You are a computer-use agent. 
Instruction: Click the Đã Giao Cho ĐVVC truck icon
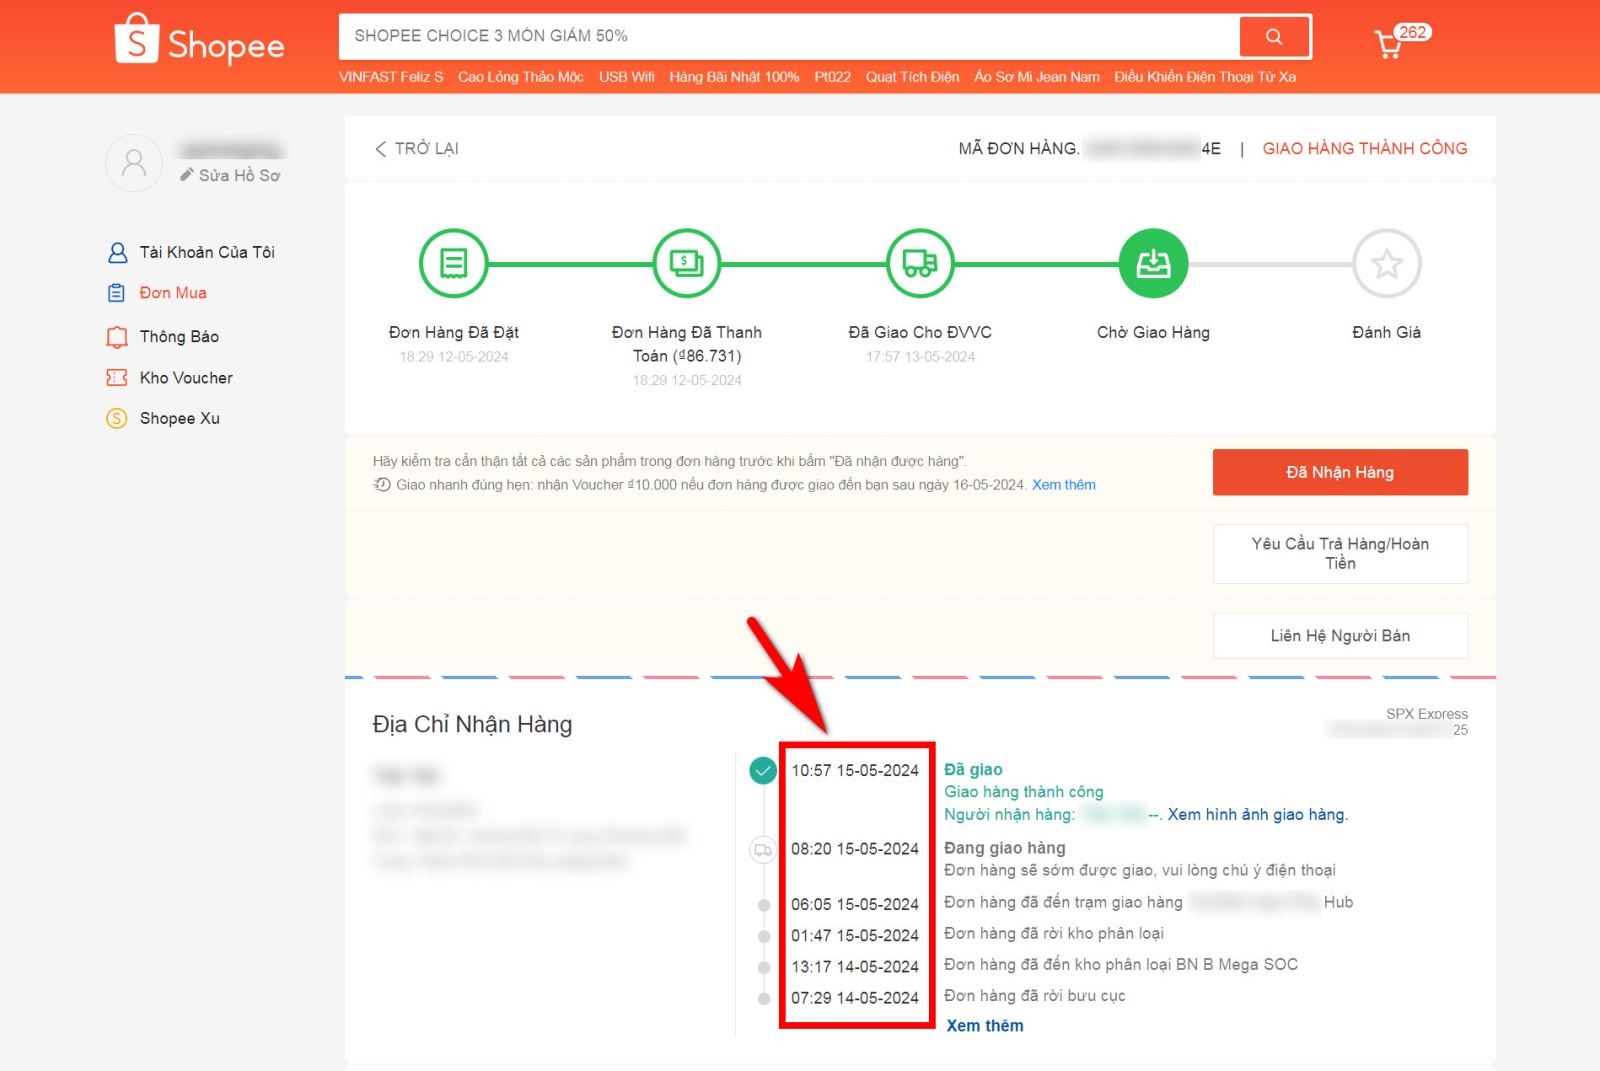pyautogui.click(x=919, y=263)
